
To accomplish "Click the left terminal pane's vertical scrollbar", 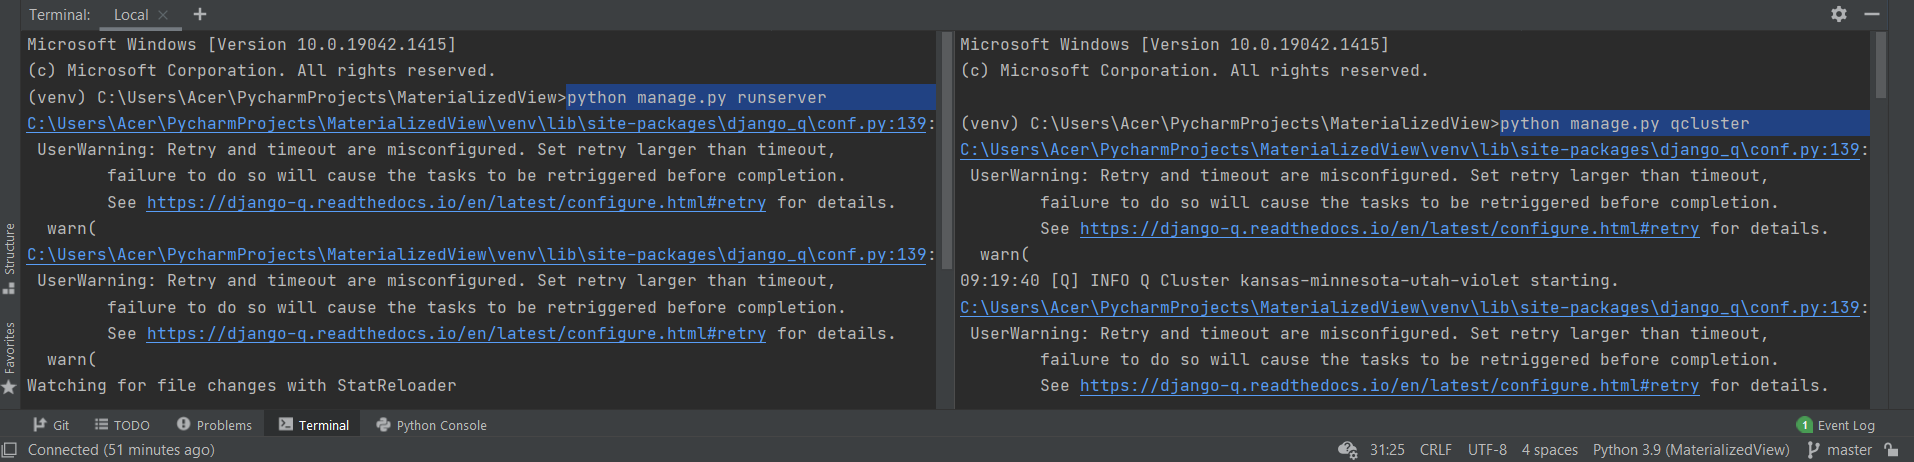I will point(946,150).
